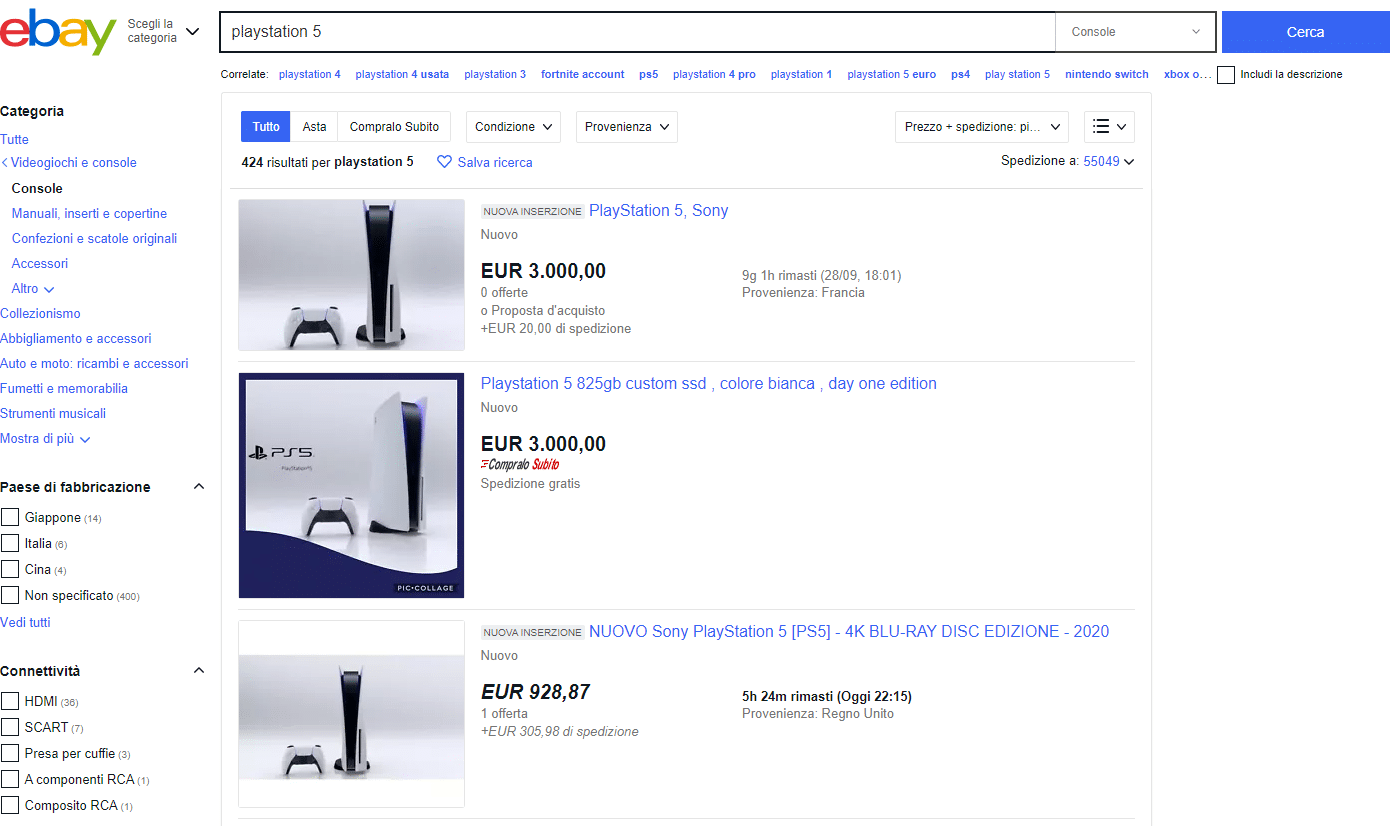Open Playstation 5 825gb custom ssd listing

(709, 384)
